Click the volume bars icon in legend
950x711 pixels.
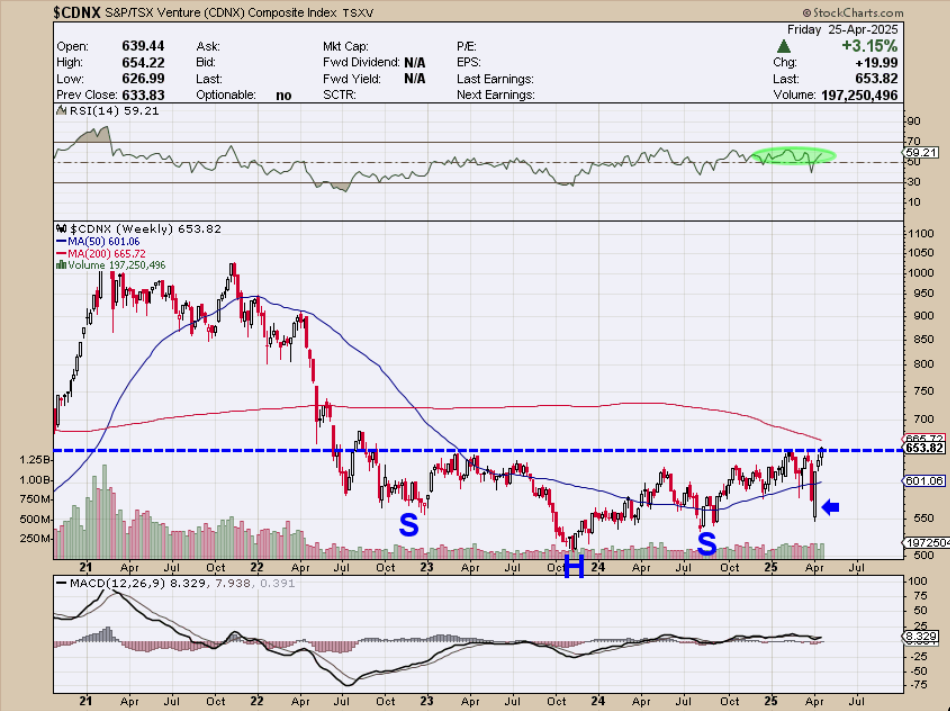click(61, 265)
